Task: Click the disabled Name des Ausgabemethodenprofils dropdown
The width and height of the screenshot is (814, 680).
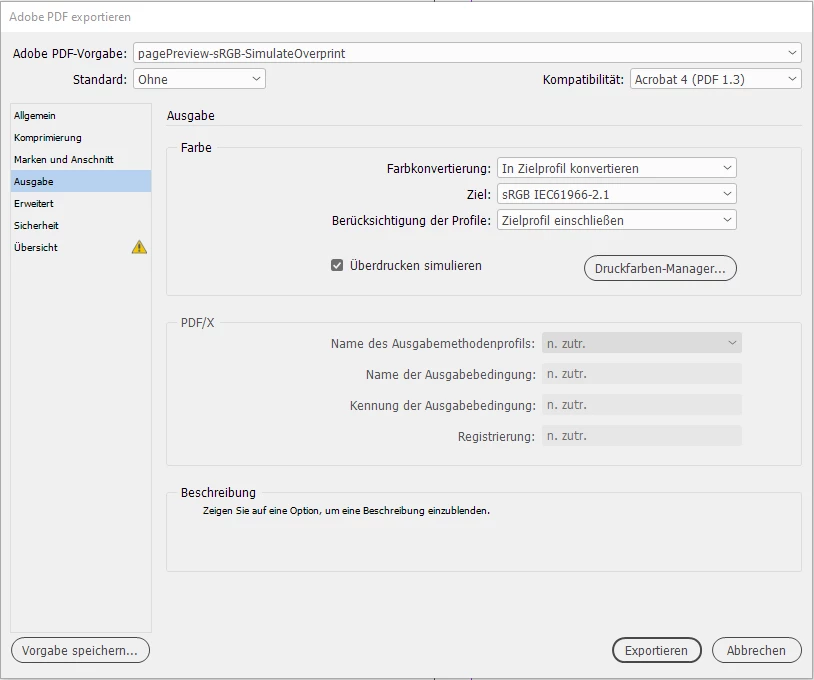Action: [642, 343]
